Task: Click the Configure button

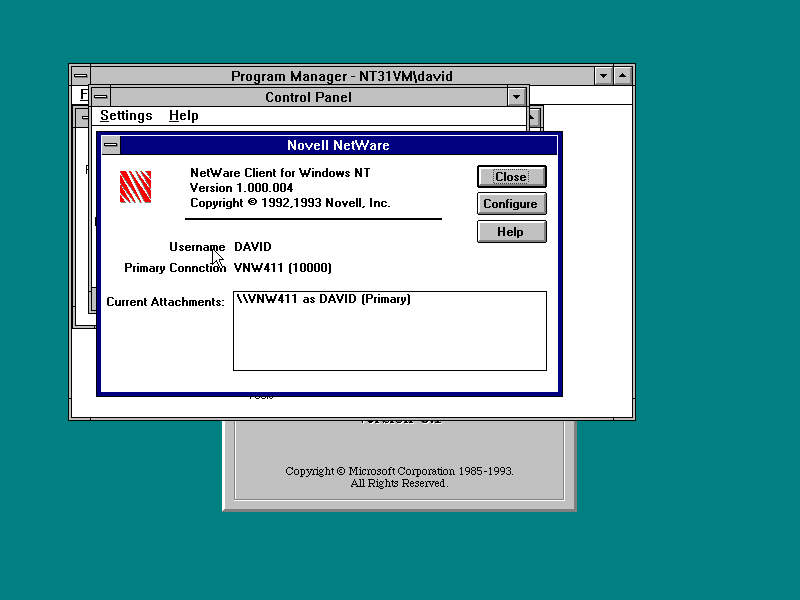Action: pos(512,204)
